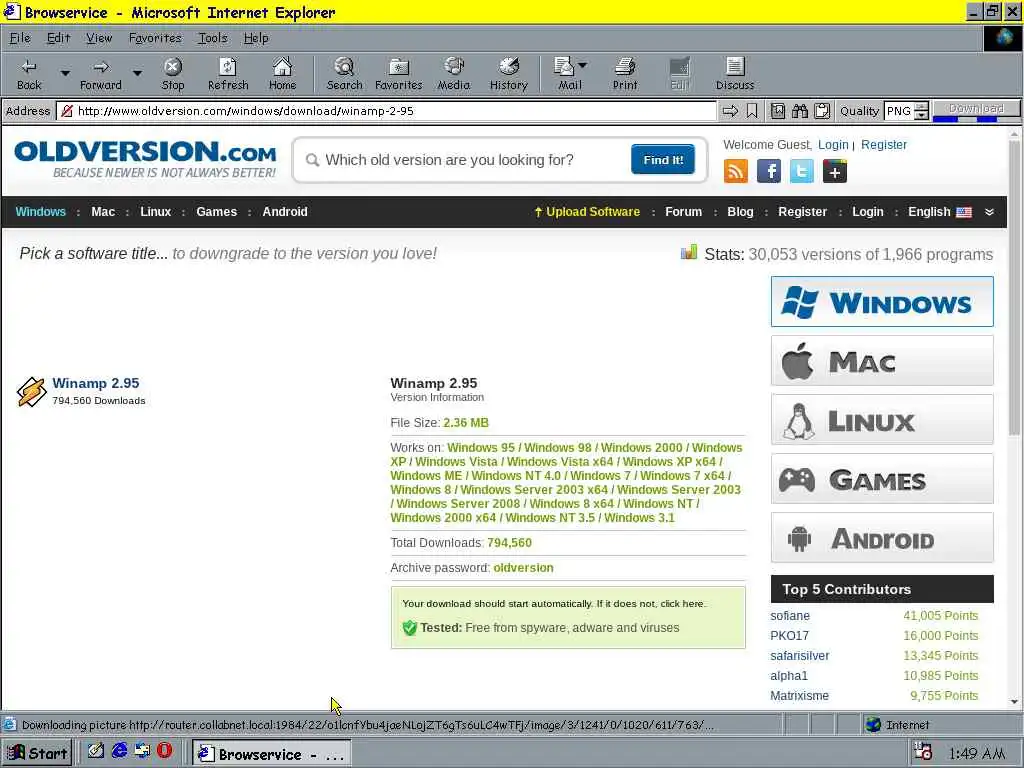The width and height of the screenshot is (1024, 768).
Task: Click the page vertical scrollbar thumb
Action: [1014, 287]
